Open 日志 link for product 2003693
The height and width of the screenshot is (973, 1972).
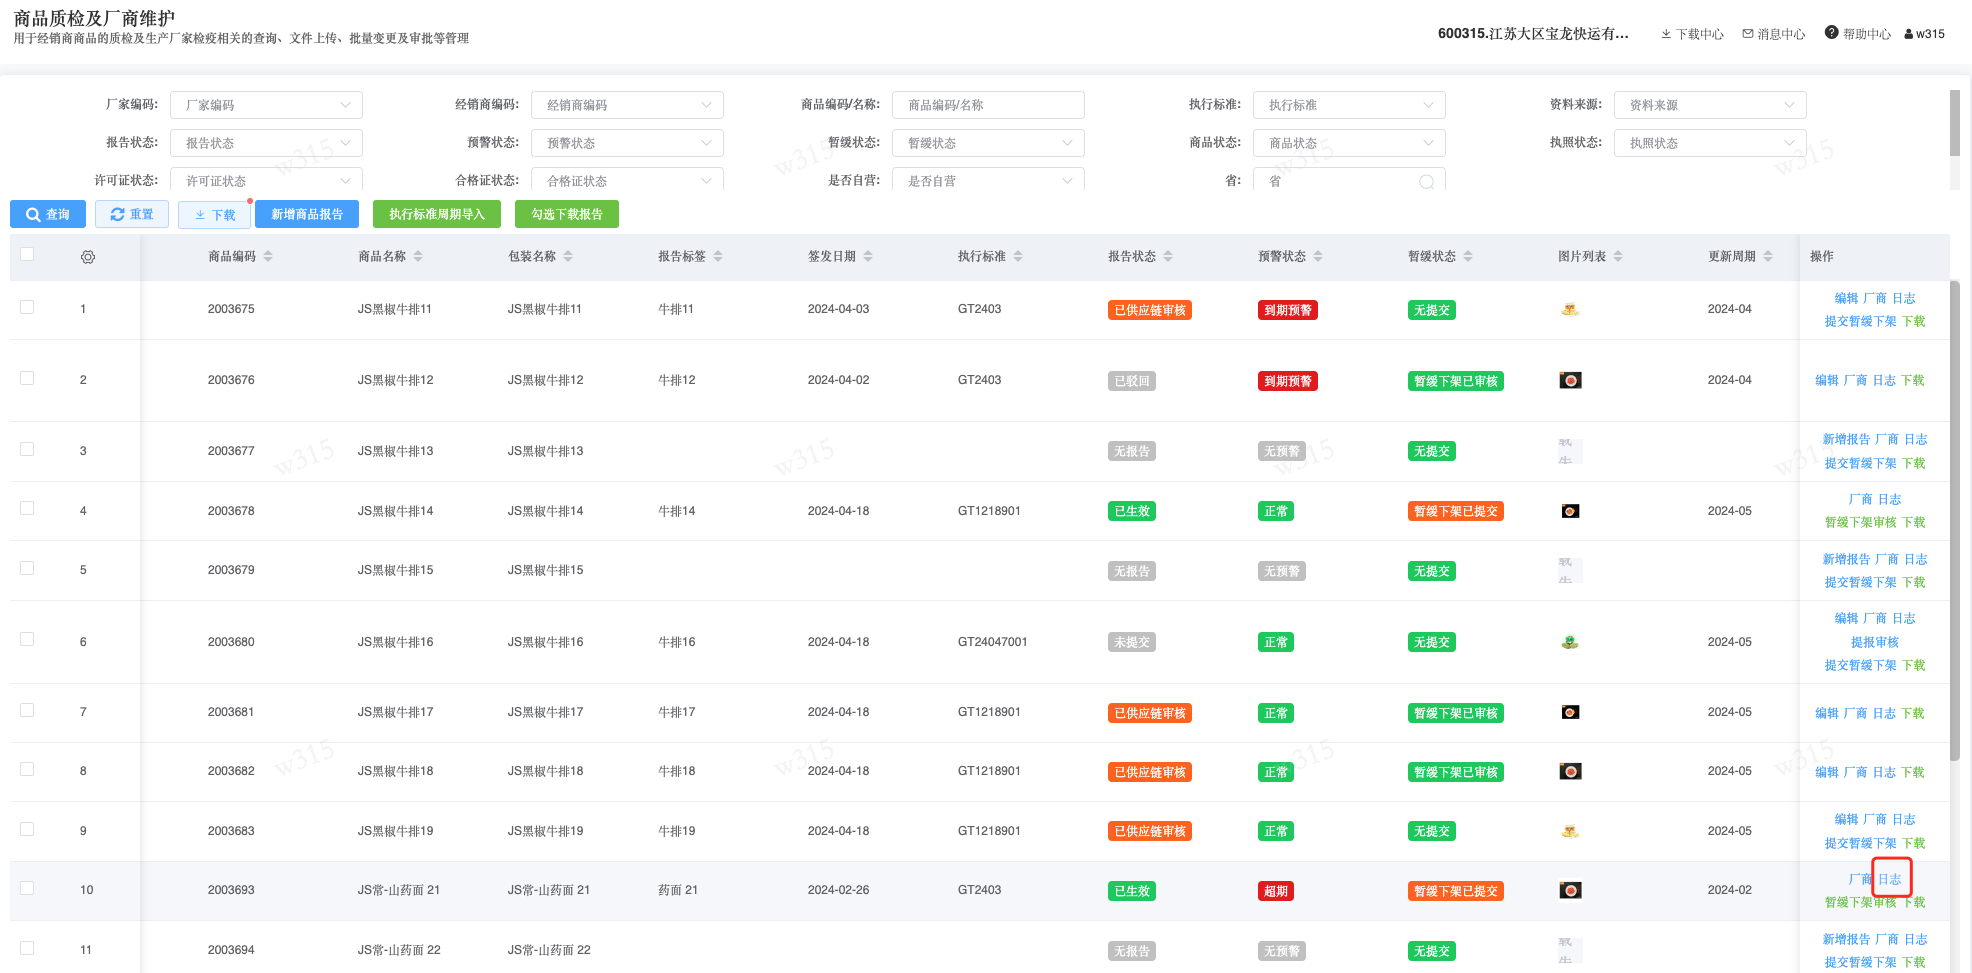click(1890, 879)
